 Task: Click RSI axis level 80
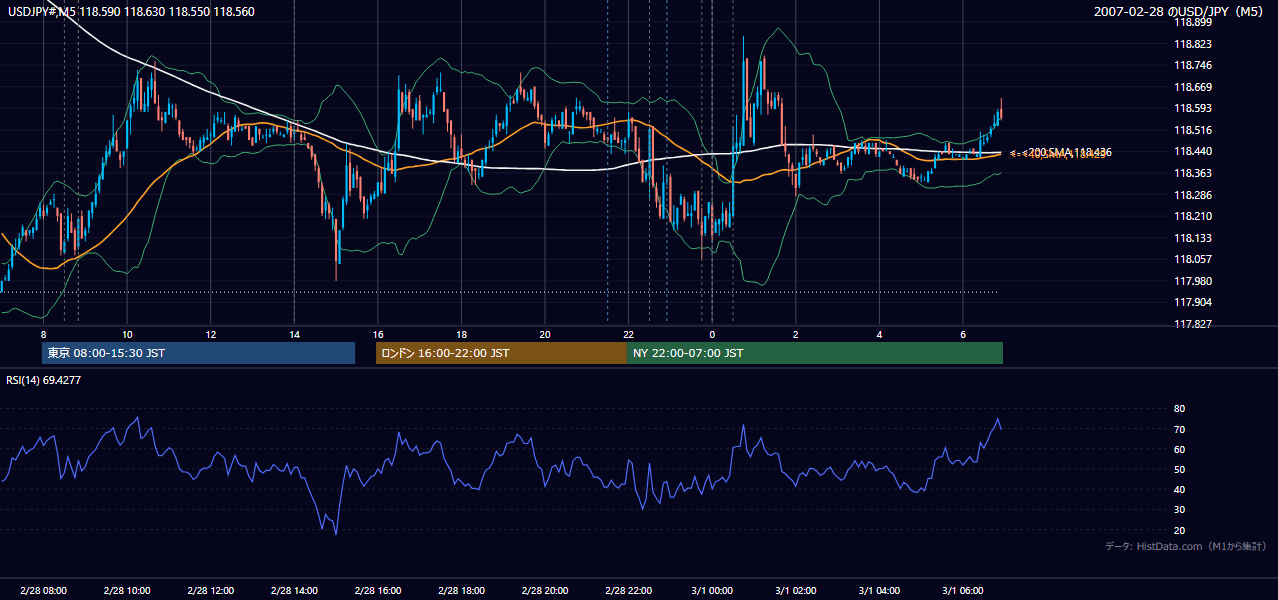coord(1179,409)
